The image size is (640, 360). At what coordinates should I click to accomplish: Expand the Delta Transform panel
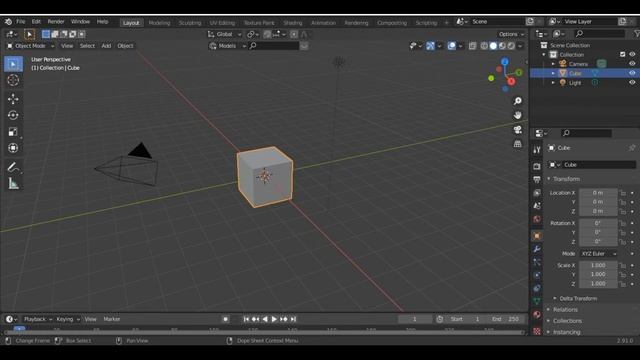(576, 298)
